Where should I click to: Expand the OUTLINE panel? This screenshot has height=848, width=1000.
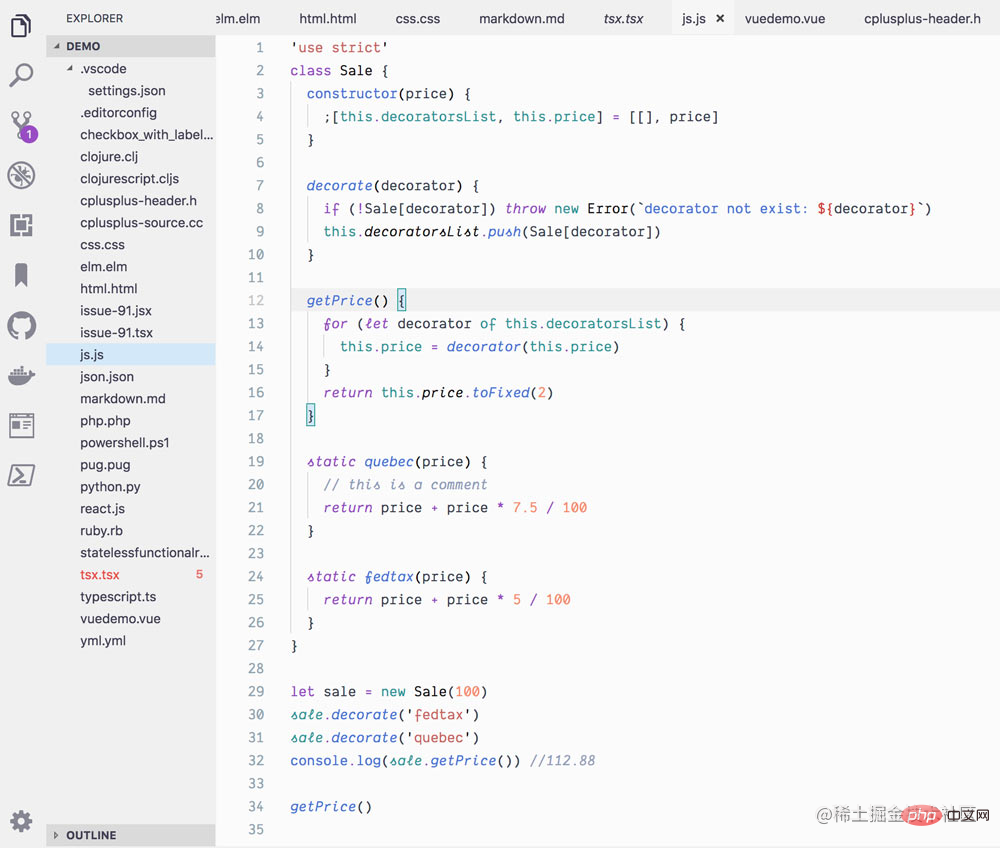[x=91, y=835]
